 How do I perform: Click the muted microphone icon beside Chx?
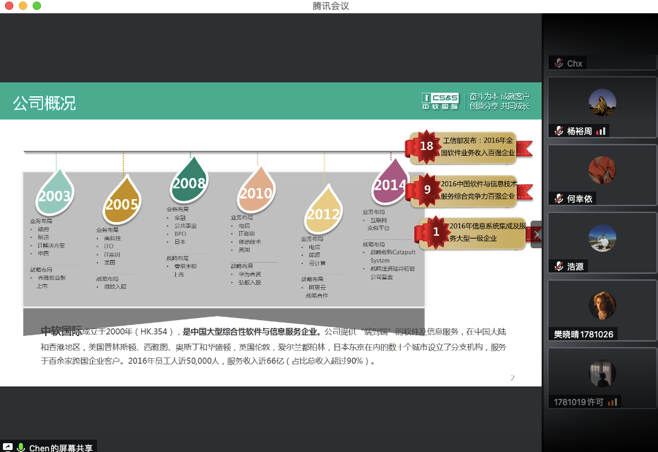click(559, 63)
